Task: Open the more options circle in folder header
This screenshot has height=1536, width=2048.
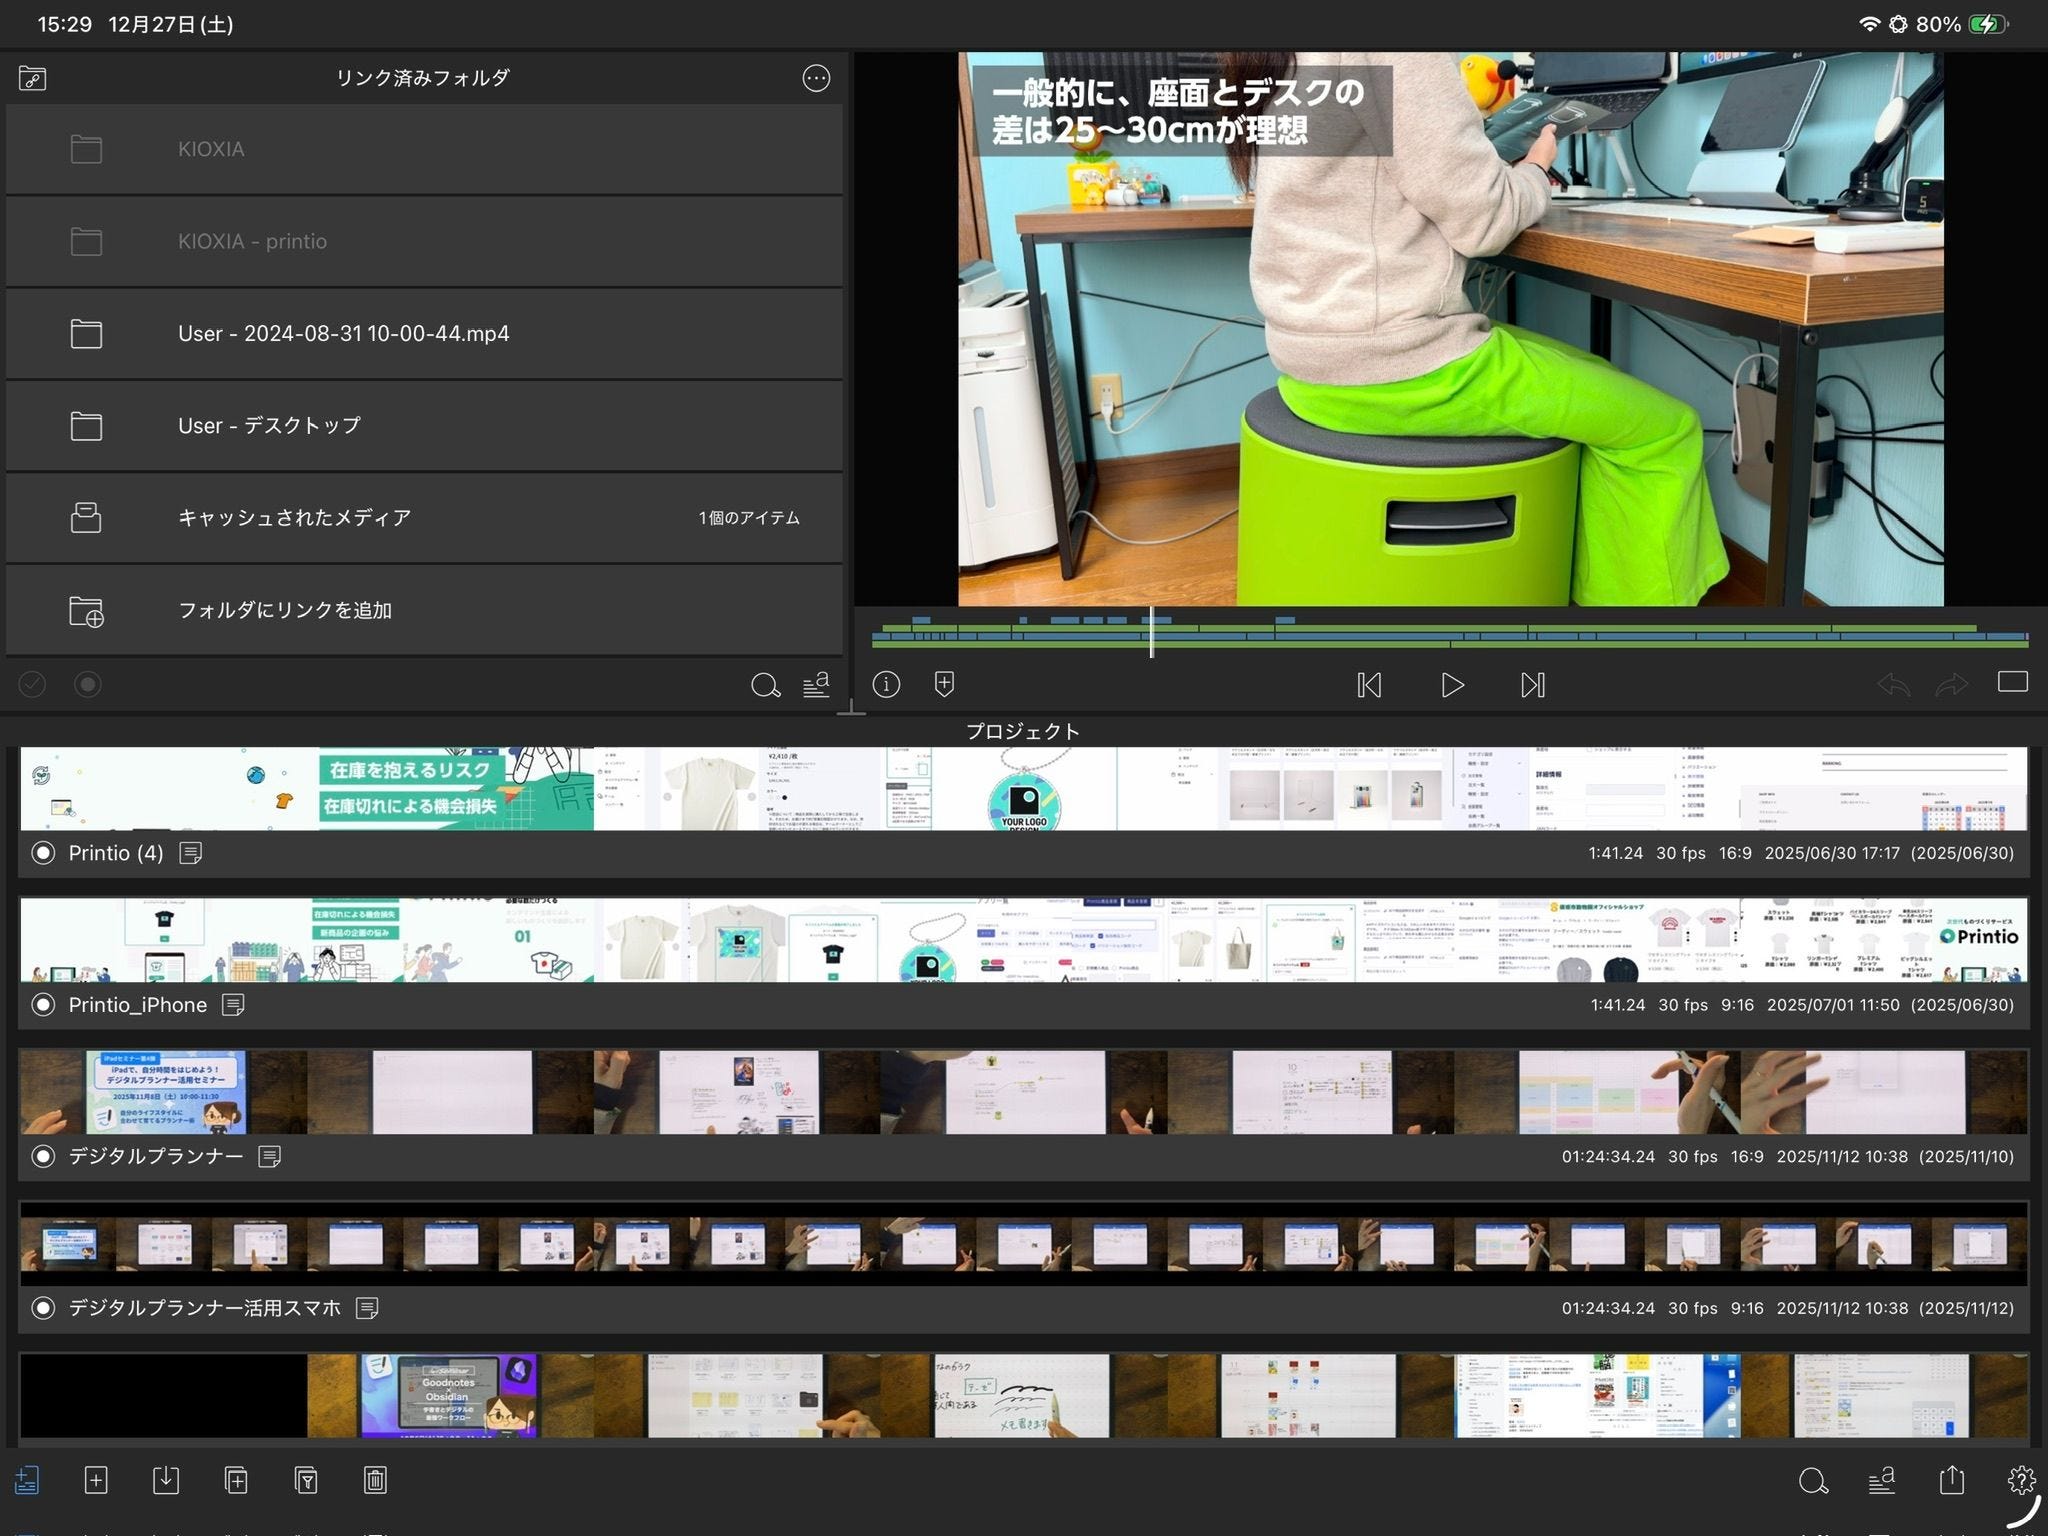Action: [x=816, y=78]
